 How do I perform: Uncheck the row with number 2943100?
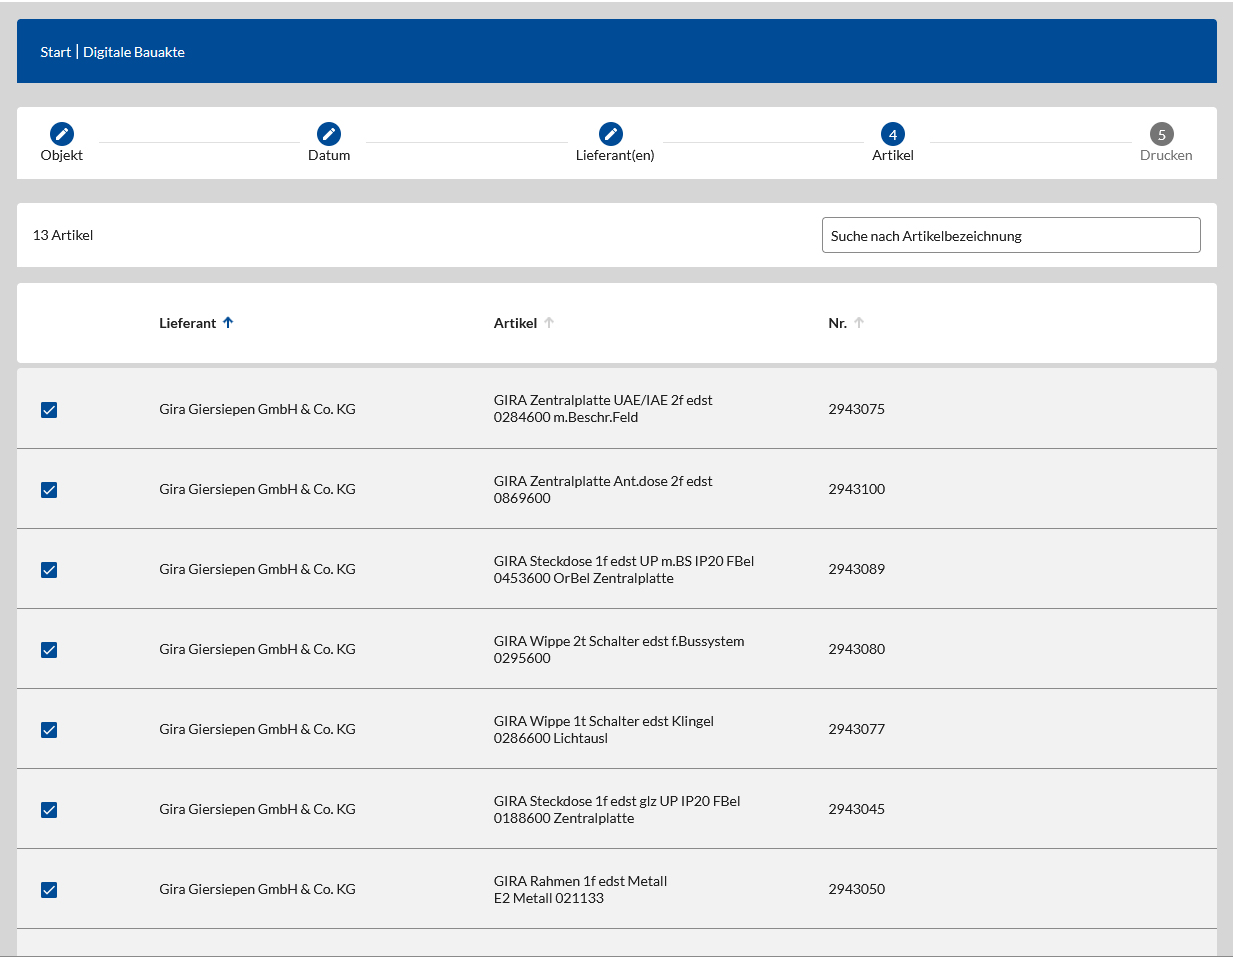pyautogui.click(x=49, y=490)
